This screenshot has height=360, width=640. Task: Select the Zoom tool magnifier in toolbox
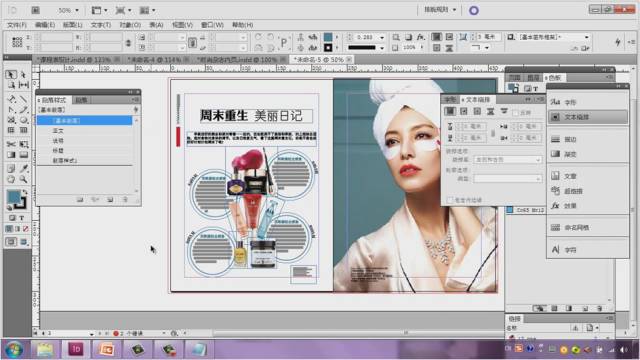tap(24, 179)
